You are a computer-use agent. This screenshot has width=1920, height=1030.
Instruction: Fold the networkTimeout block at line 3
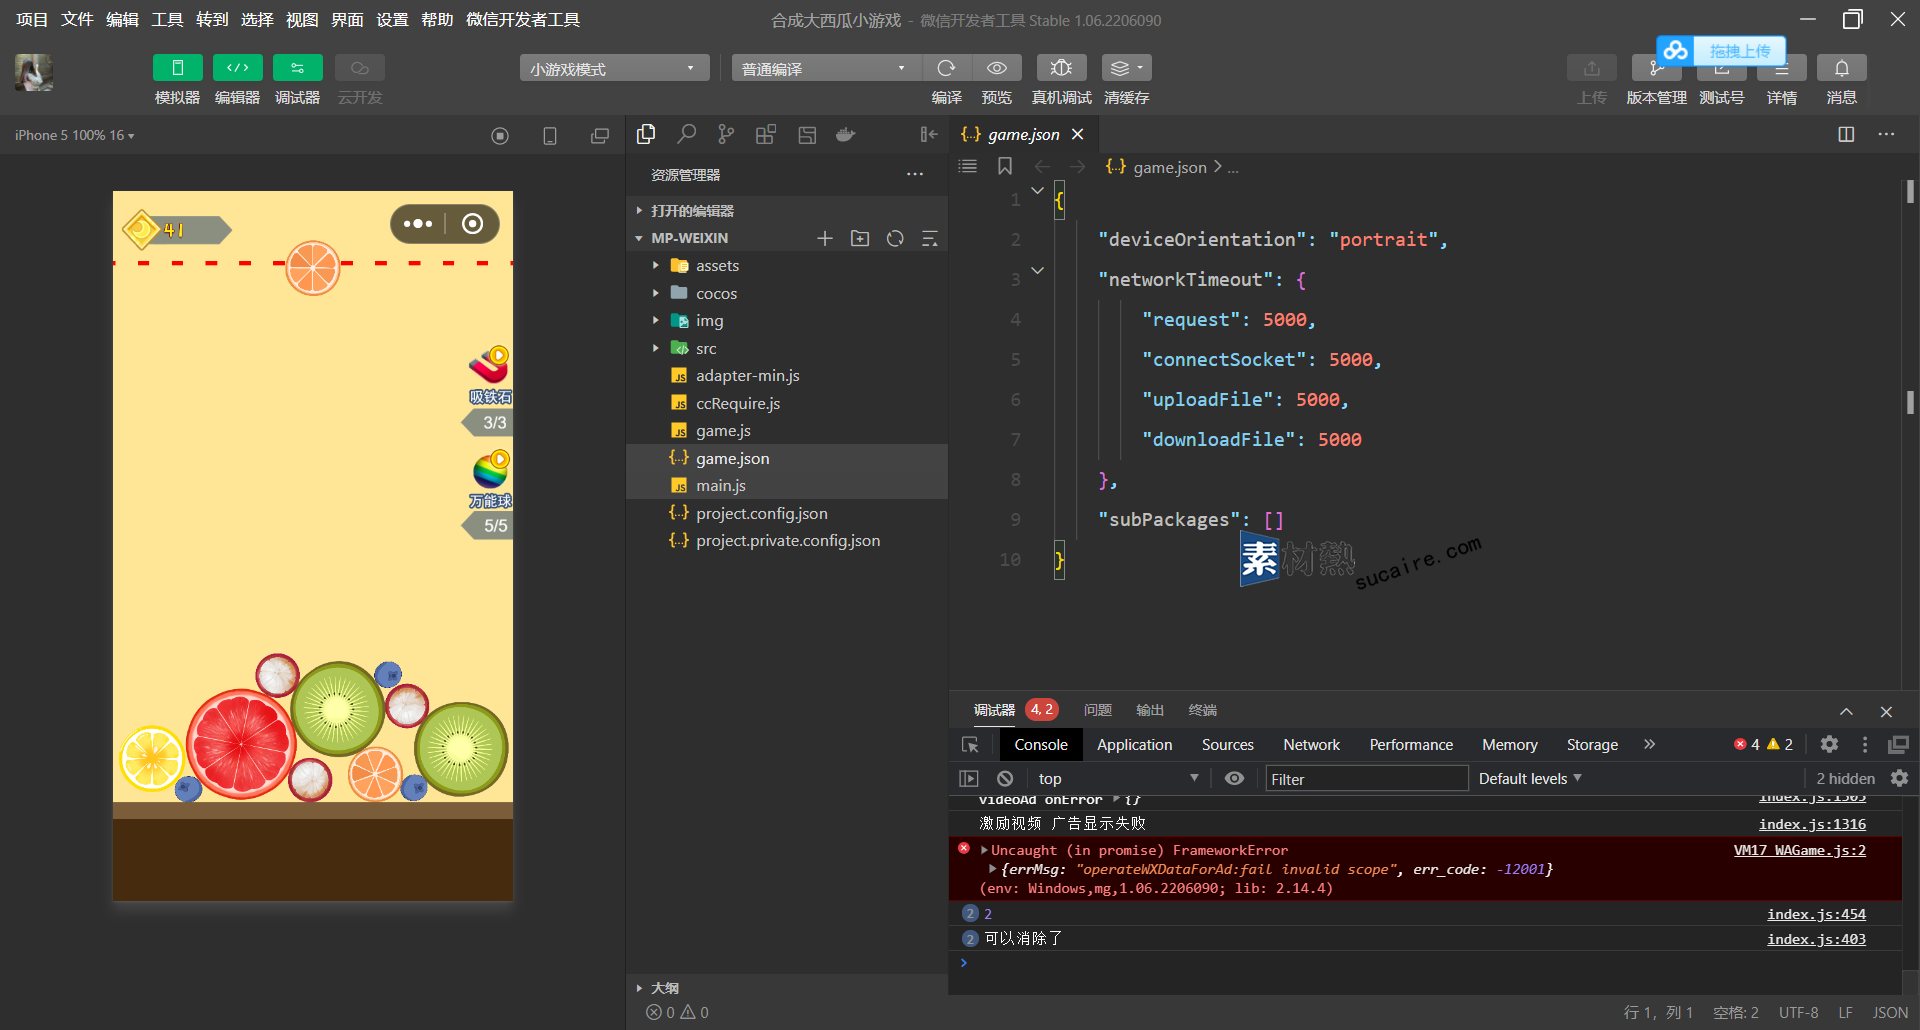pyautogui.click(x=1038, y=270)
